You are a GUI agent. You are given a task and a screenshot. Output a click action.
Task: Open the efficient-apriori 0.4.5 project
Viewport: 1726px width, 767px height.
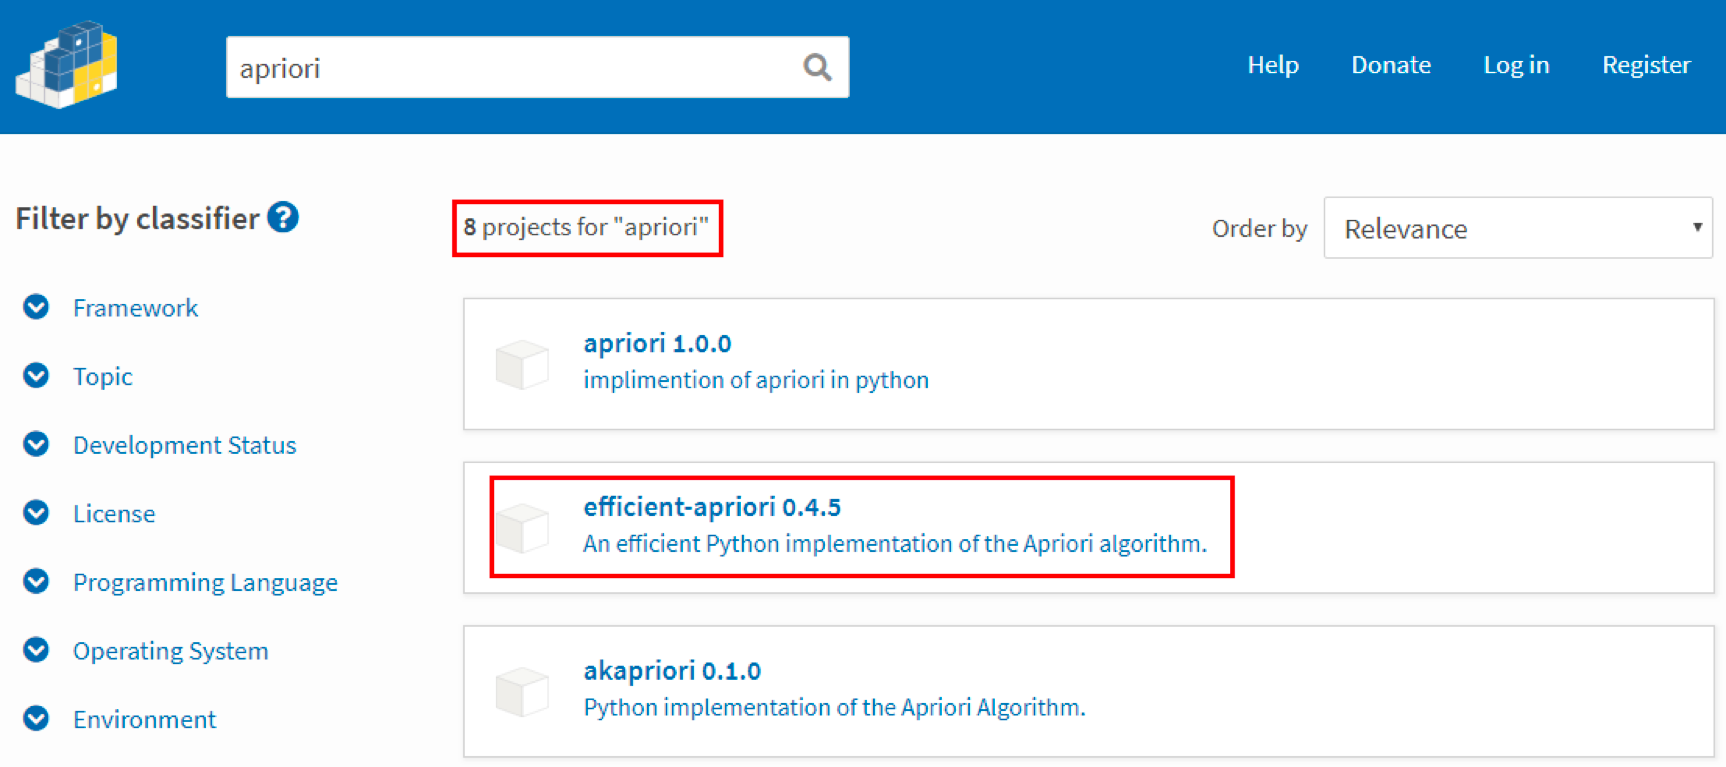coord(711,507)
